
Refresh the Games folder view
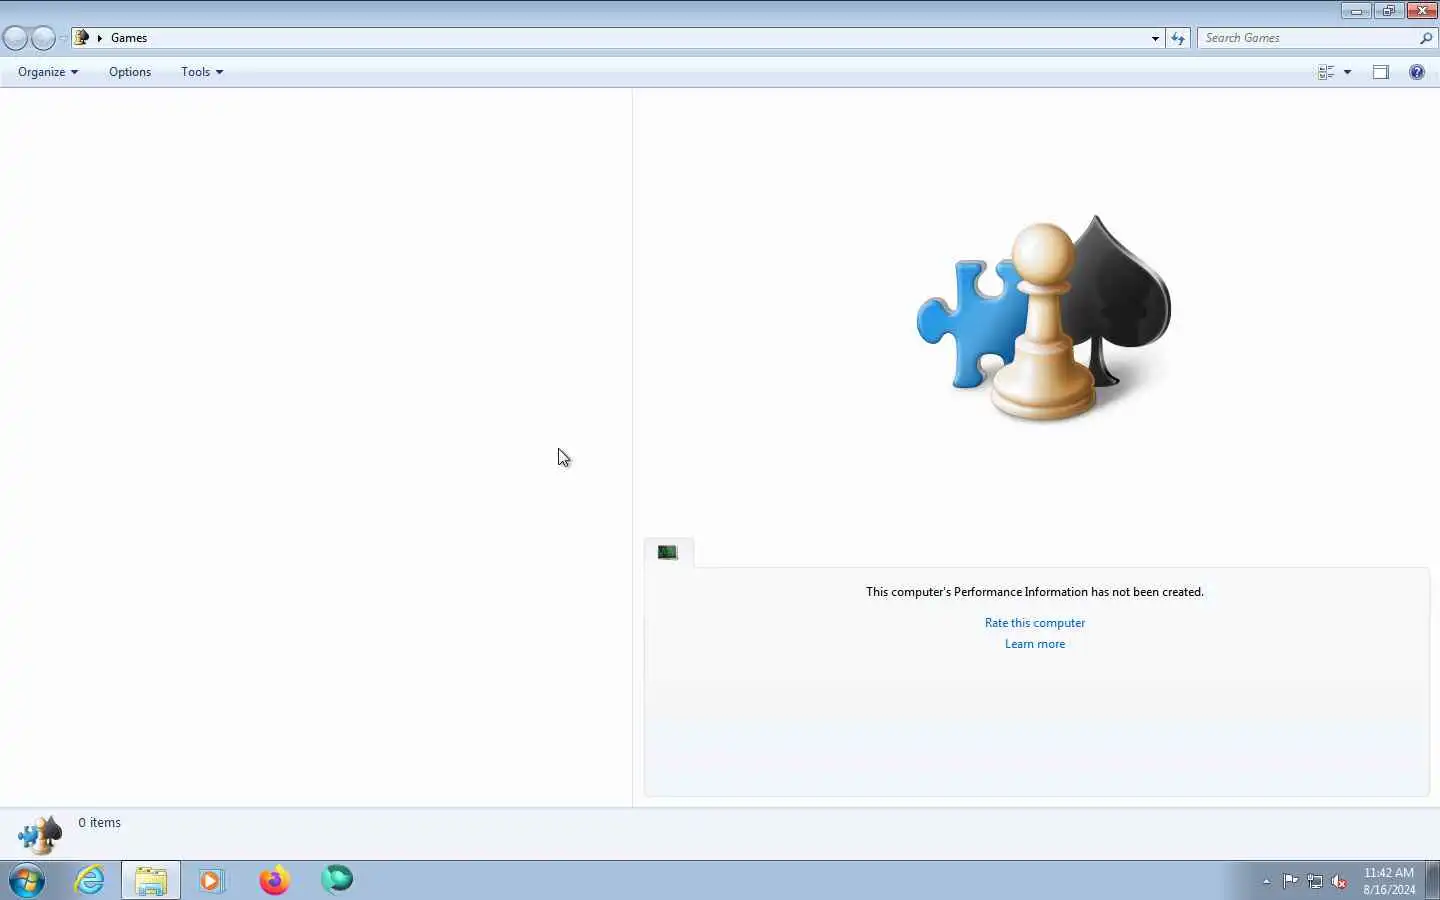[1178, 38]
